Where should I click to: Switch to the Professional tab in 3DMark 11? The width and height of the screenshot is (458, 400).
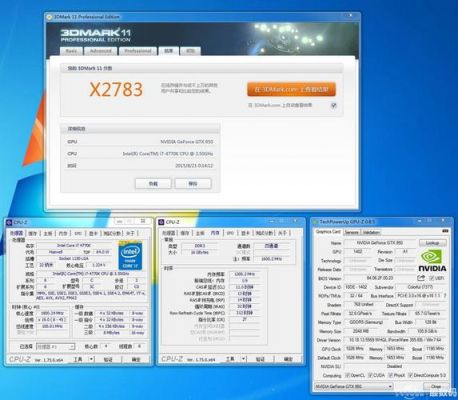coord(138,51)
